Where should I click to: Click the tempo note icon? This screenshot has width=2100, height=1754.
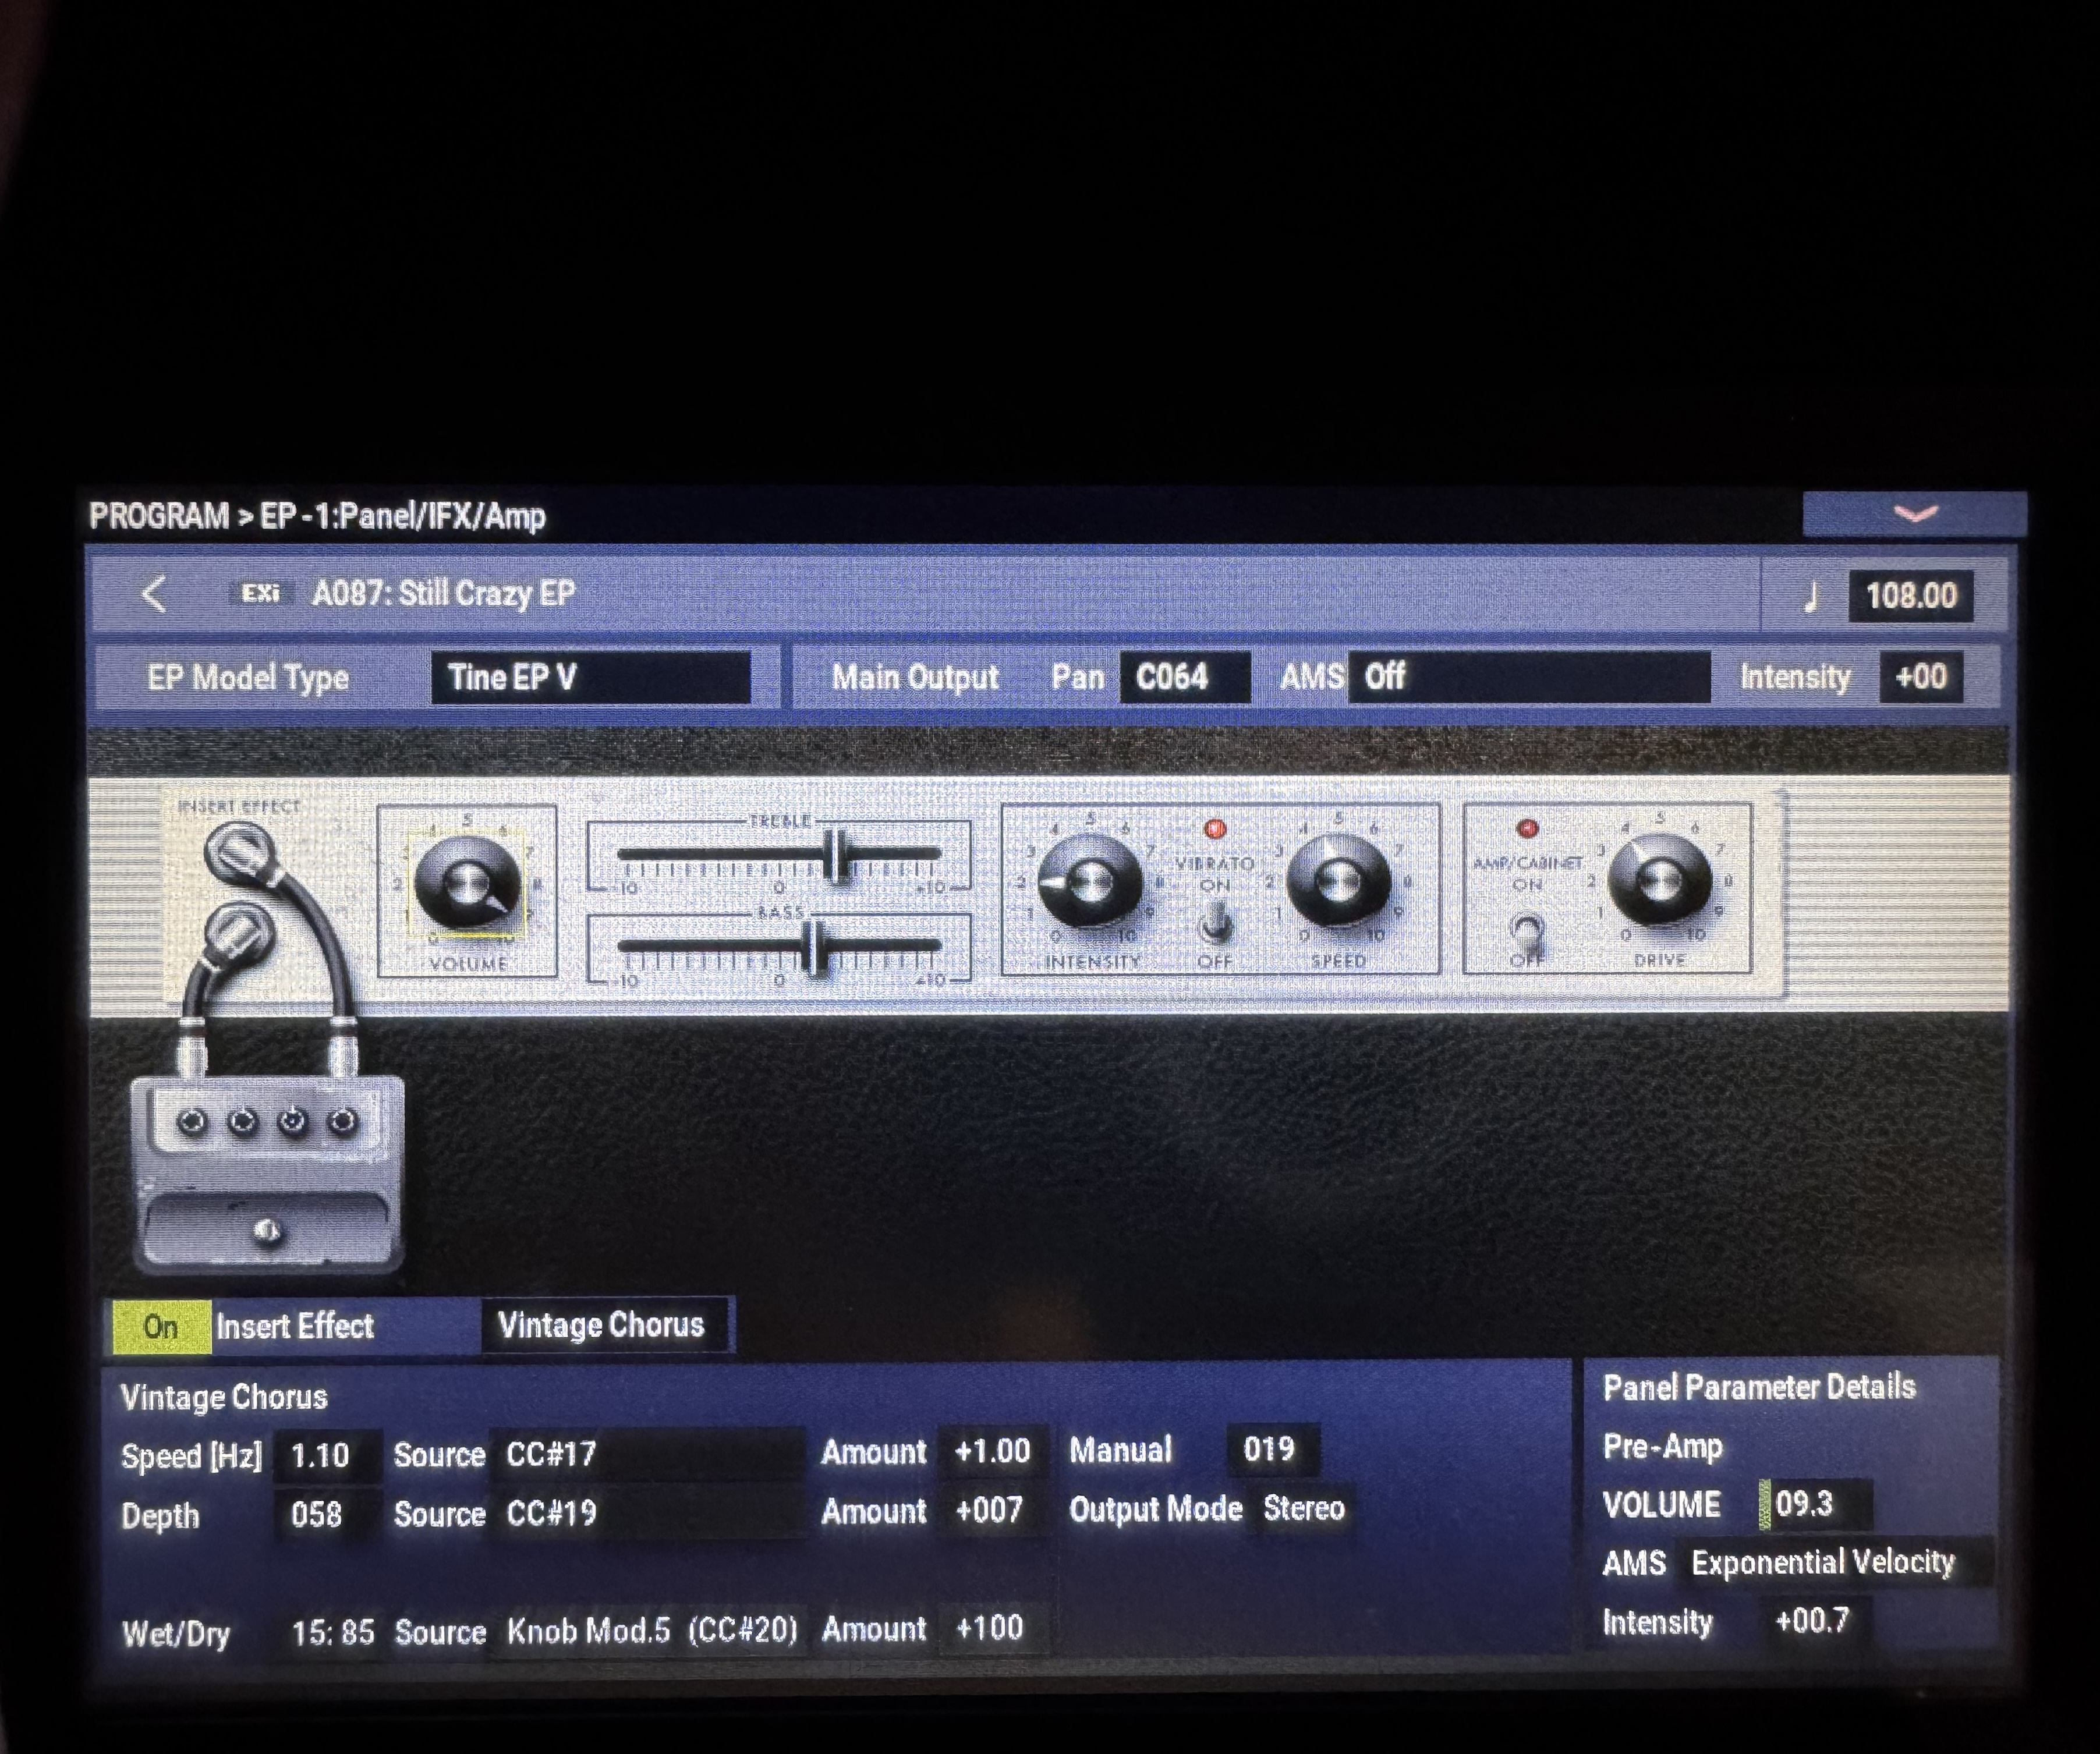pyautogui.click(x=1810, y=597)
